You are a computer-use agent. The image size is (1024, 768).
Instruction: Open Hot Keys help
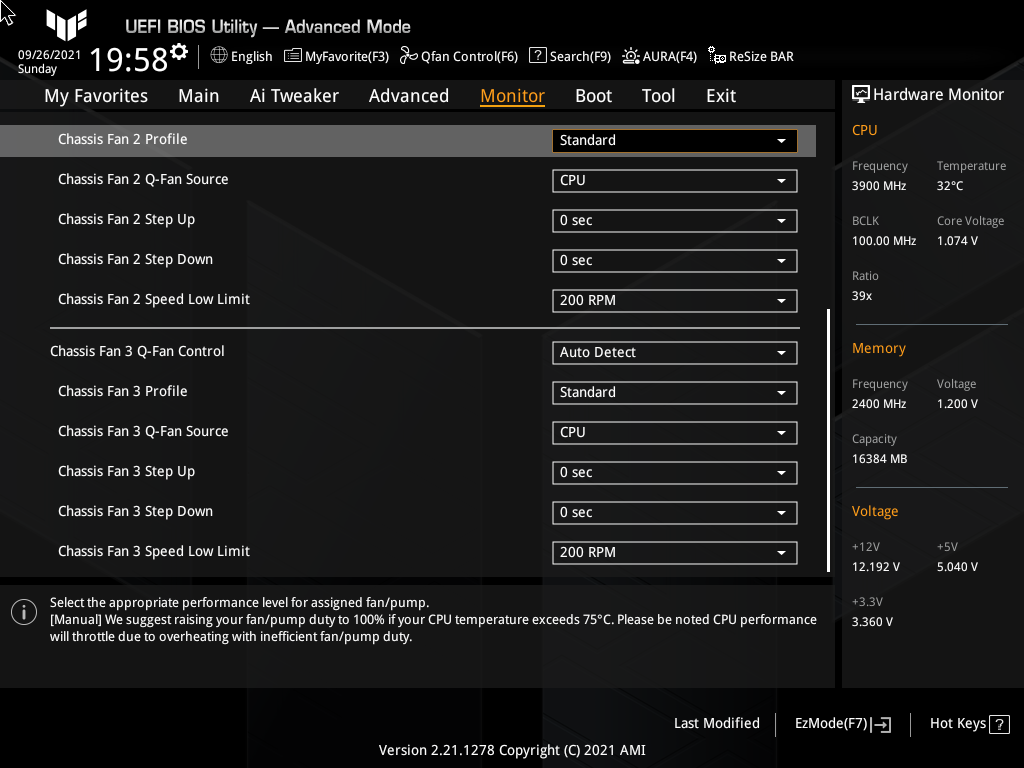[967, 723]
